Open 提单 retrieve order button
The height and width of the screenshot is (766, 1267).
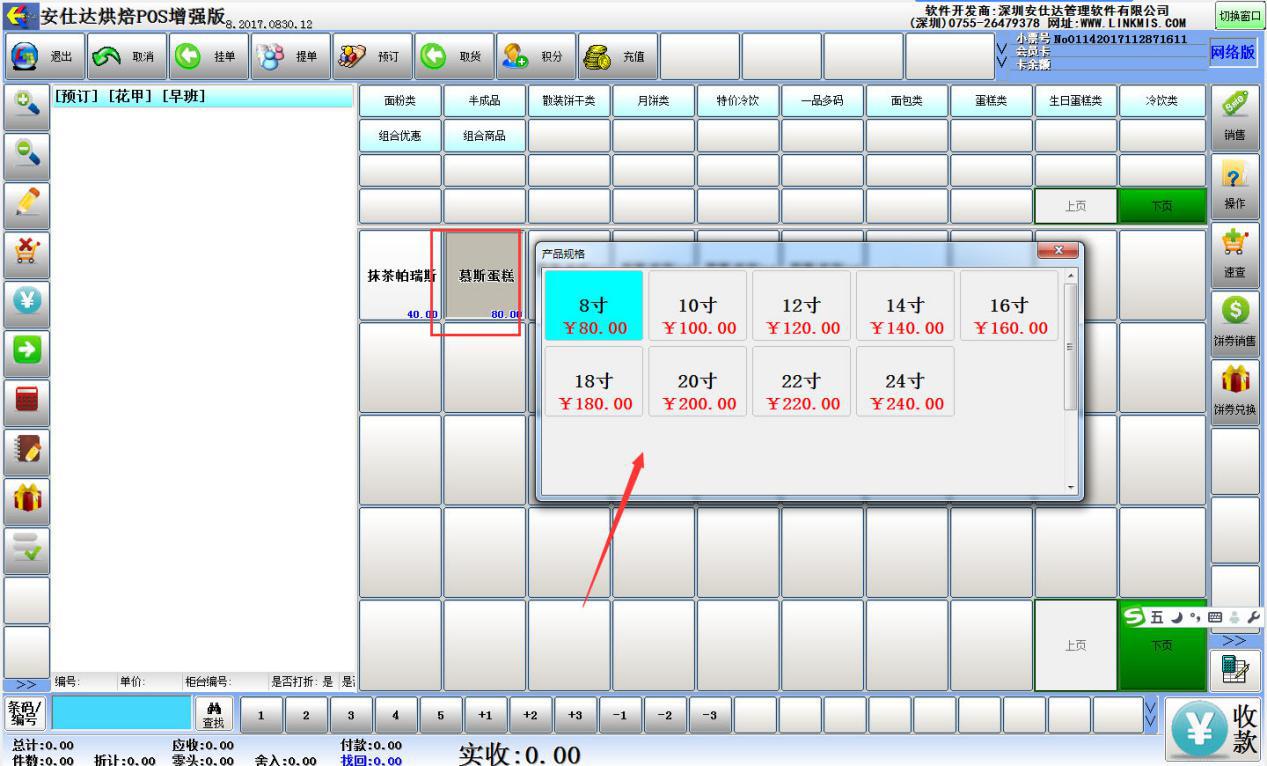pyautogui.click(x=289, y=56)
